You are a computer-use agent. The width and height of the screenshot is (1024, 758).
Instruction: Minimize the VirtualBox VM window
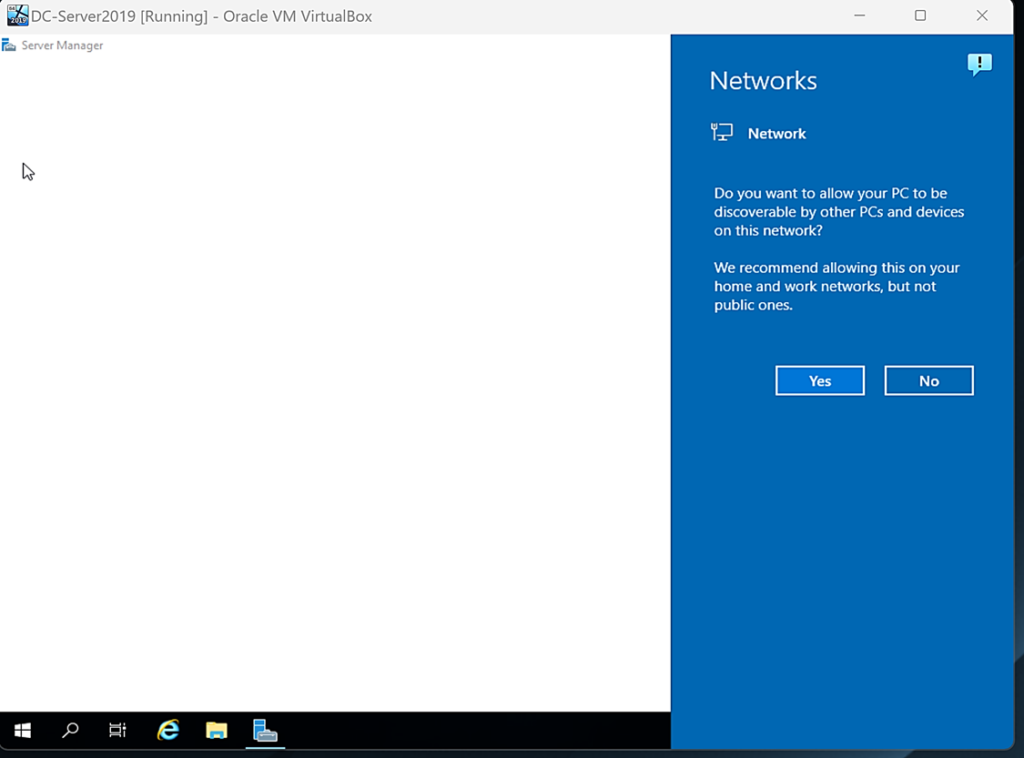(x=859, y=16)
